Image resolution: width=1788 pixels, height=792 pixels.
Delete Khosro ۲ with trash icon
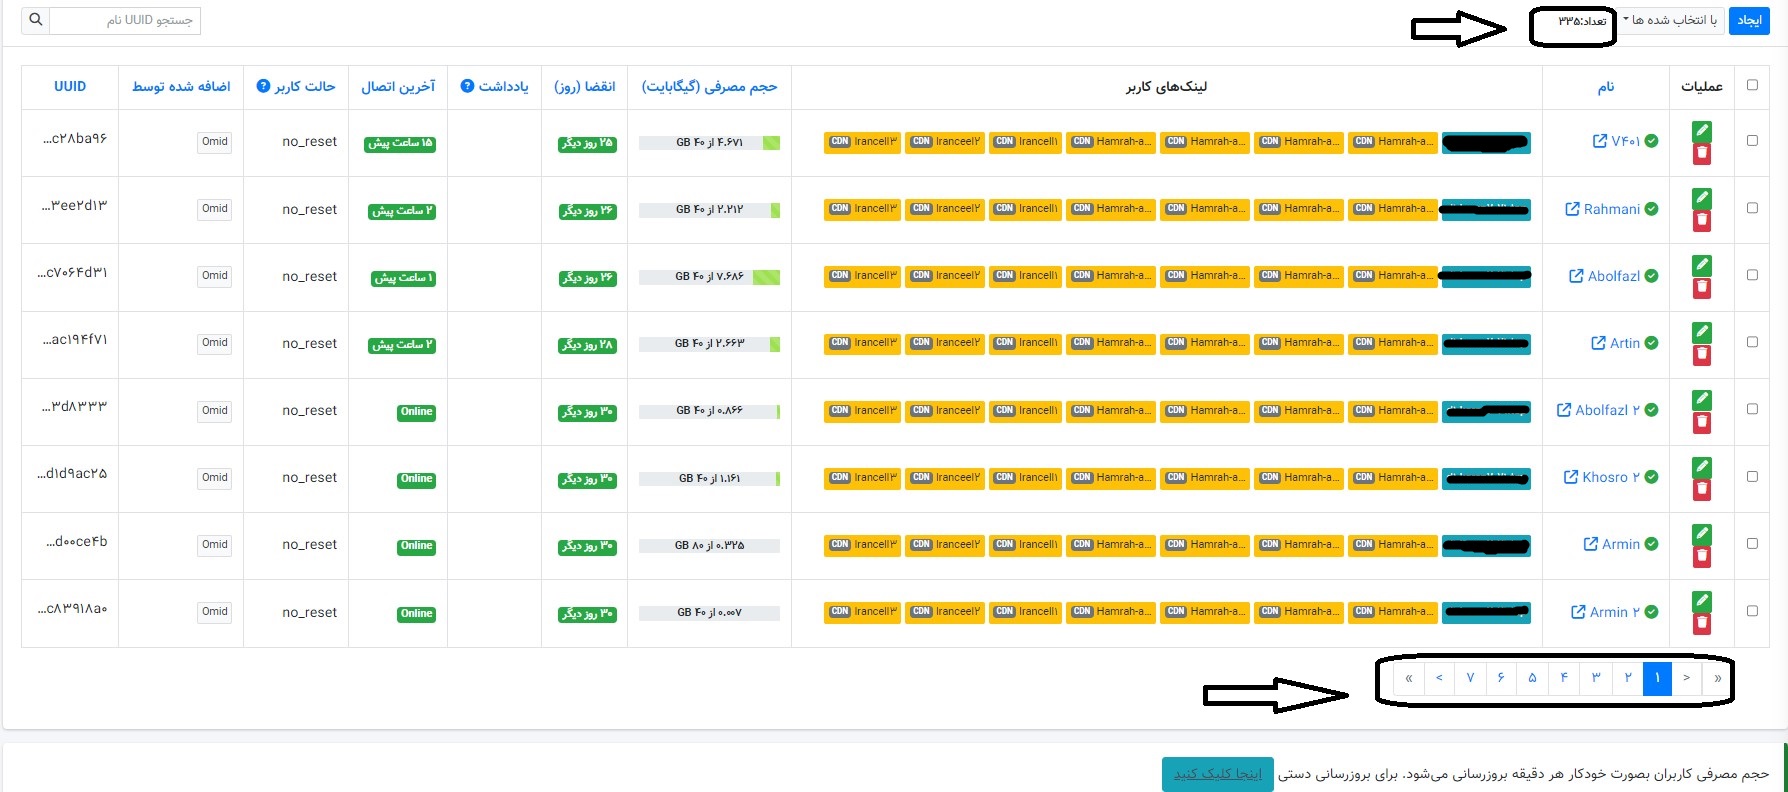[1702, 490]
